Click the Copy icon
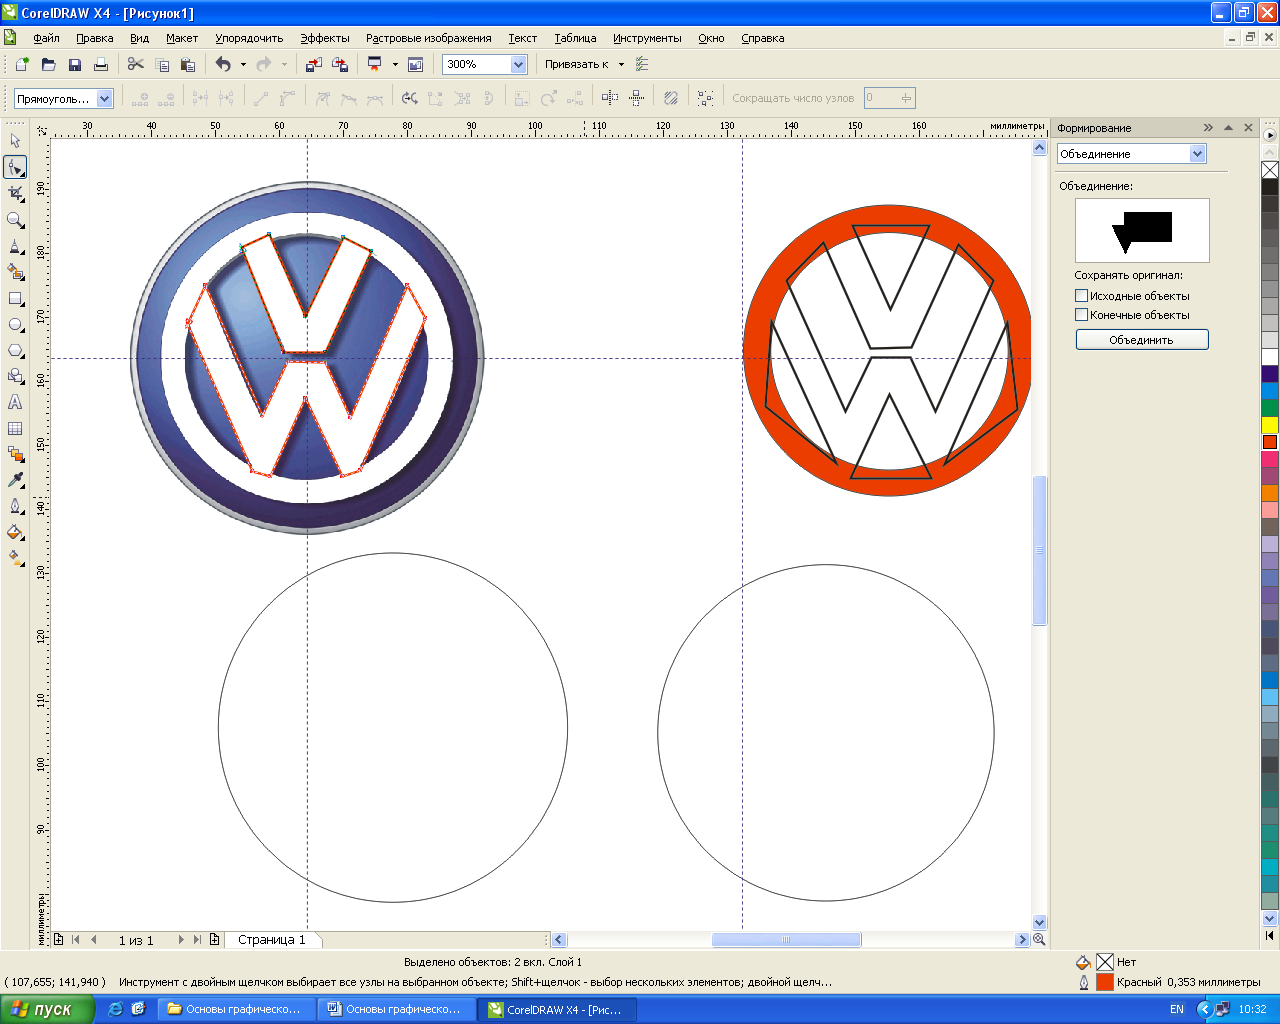The height and width of the screenshot is (1024, 1280). pyautogui.click(x=162, y=64)
